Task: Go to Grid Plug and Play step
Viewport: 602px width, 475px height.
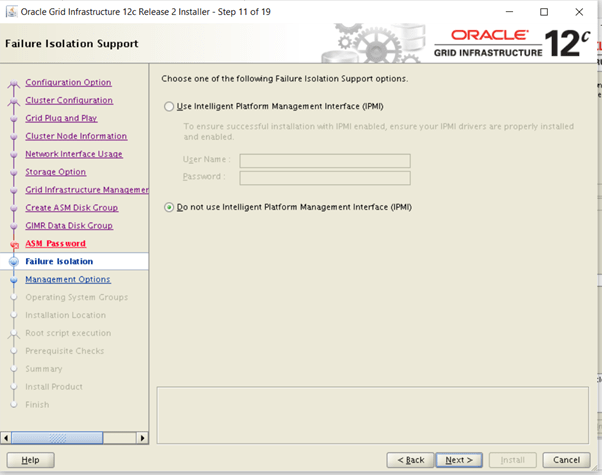Action: (61, 118)
